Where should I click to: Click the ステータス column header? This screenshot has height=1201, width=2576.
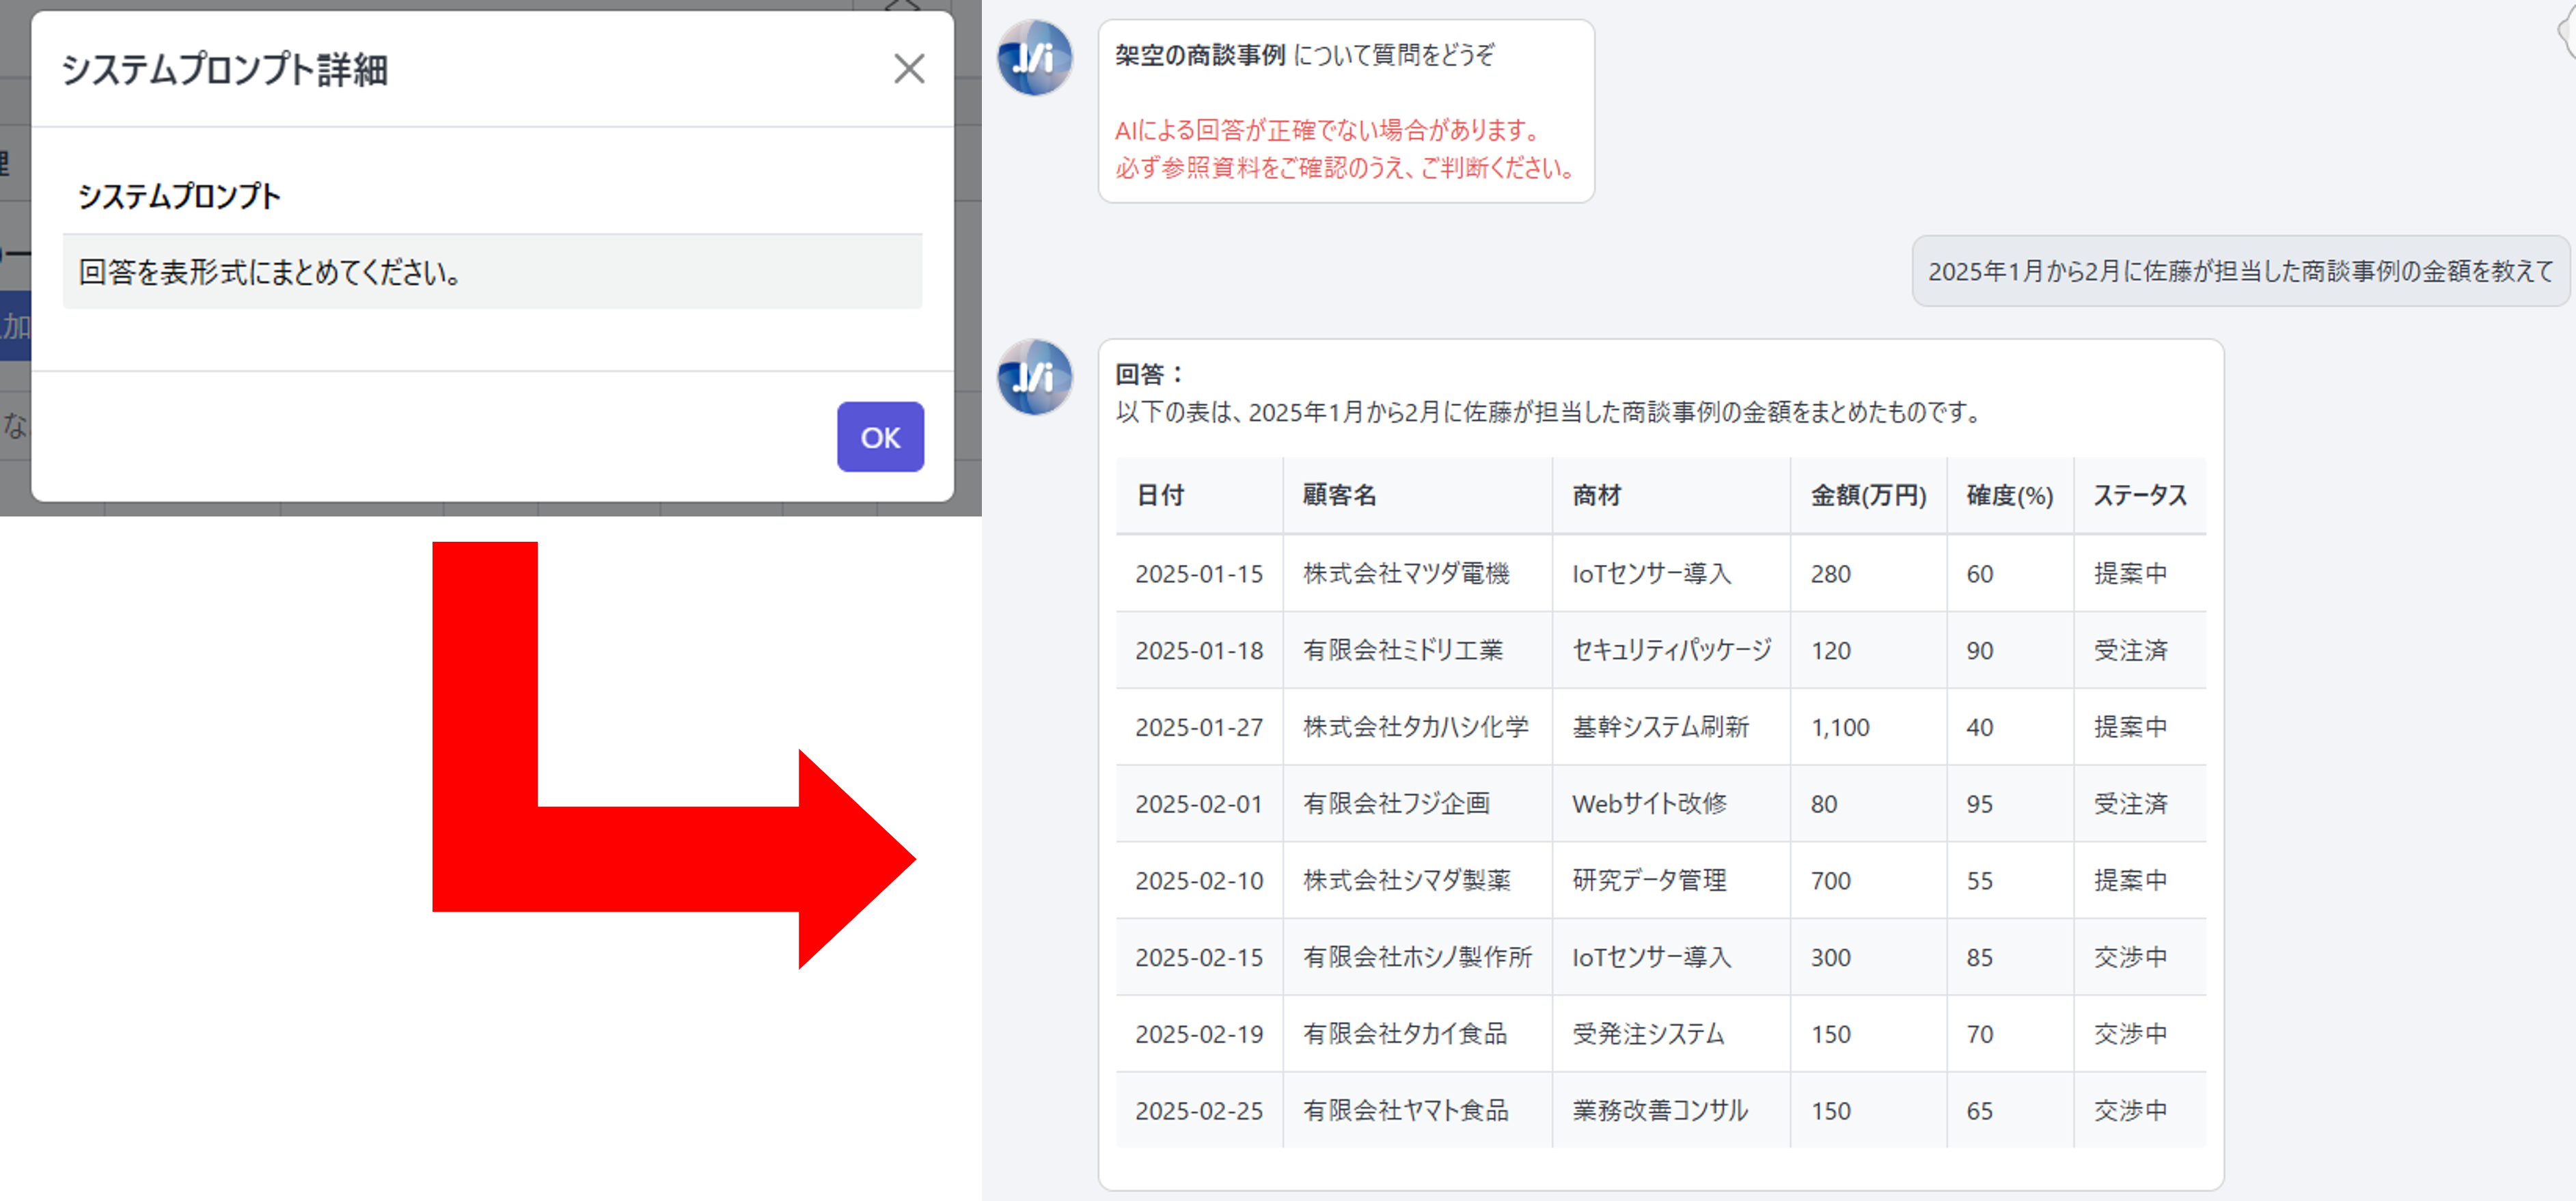click(2139, 496)
